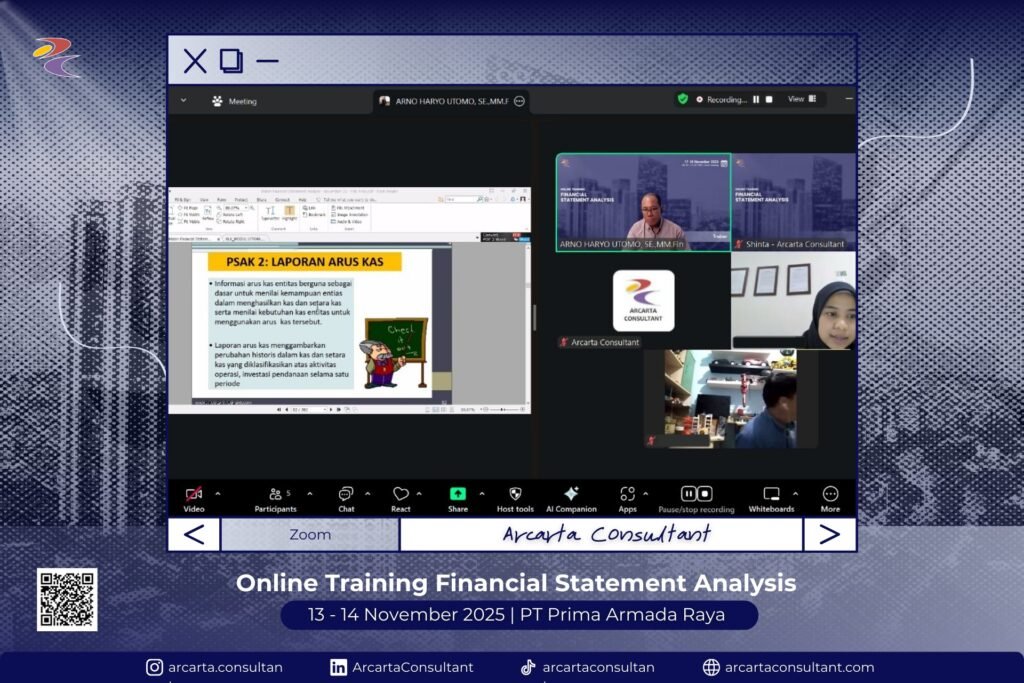Click the Meeting button at top left
The image size is (1024, 683).
point(234,101)
